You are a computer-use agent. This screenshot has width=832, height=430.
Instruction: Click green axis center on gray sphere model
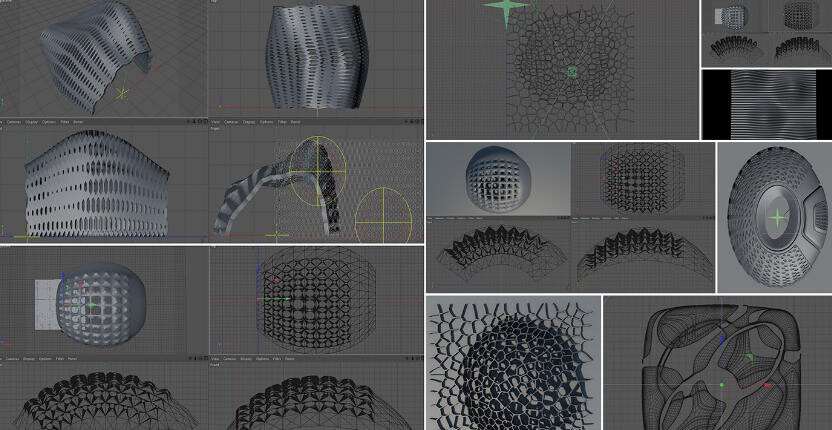tap(92, 304)
